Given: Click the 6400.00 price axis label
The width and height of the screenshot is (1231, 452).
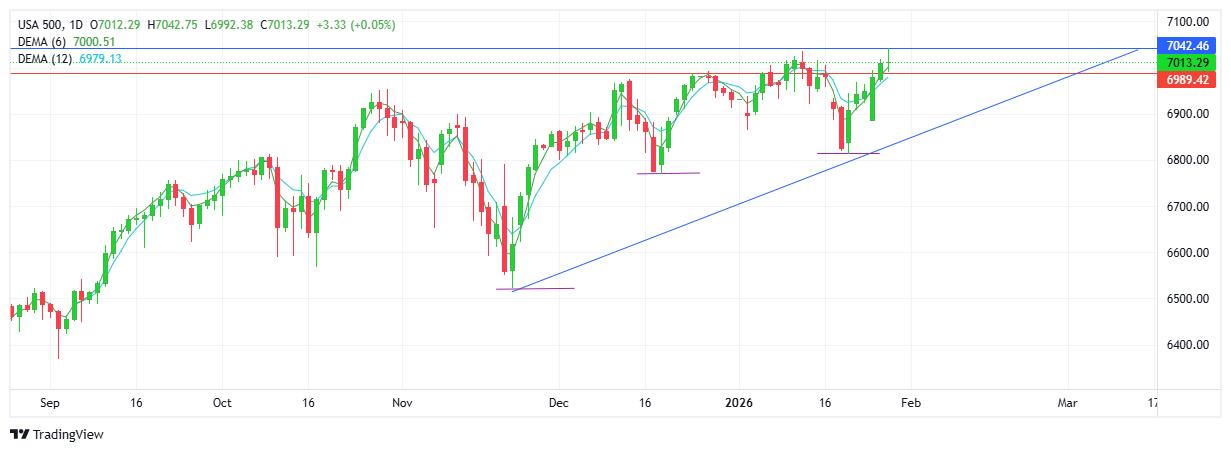Looking at the screenshot, I should coord(1188,345).
